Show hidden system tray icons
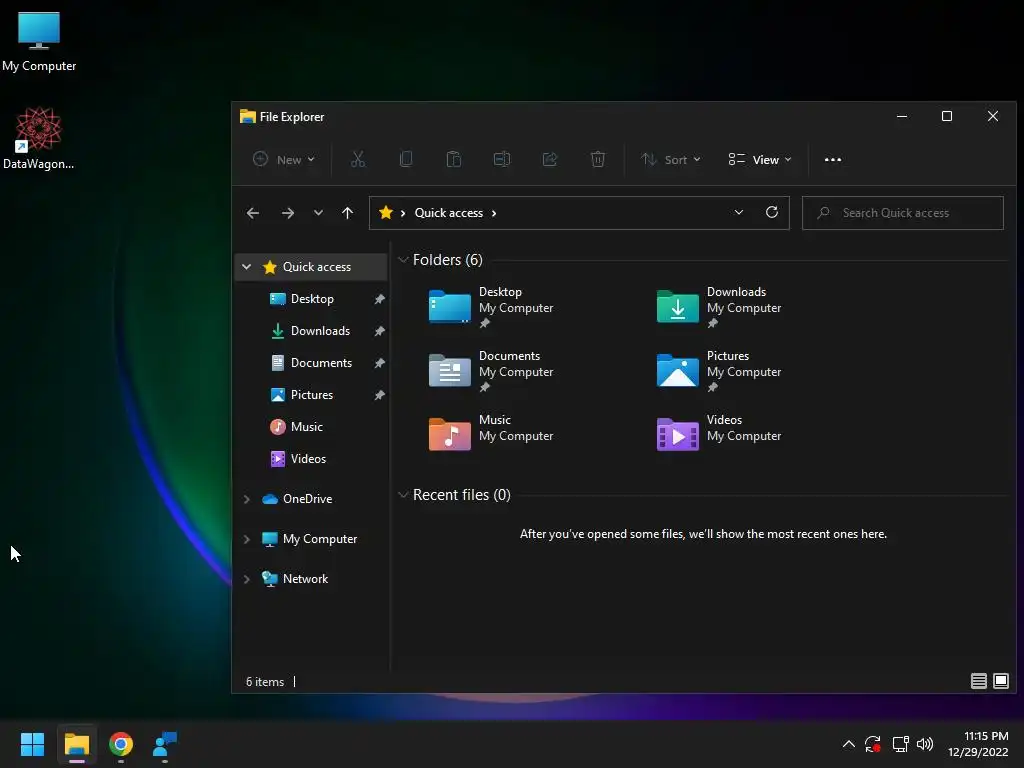This screenshot has height=768, width=1024. 848,744
